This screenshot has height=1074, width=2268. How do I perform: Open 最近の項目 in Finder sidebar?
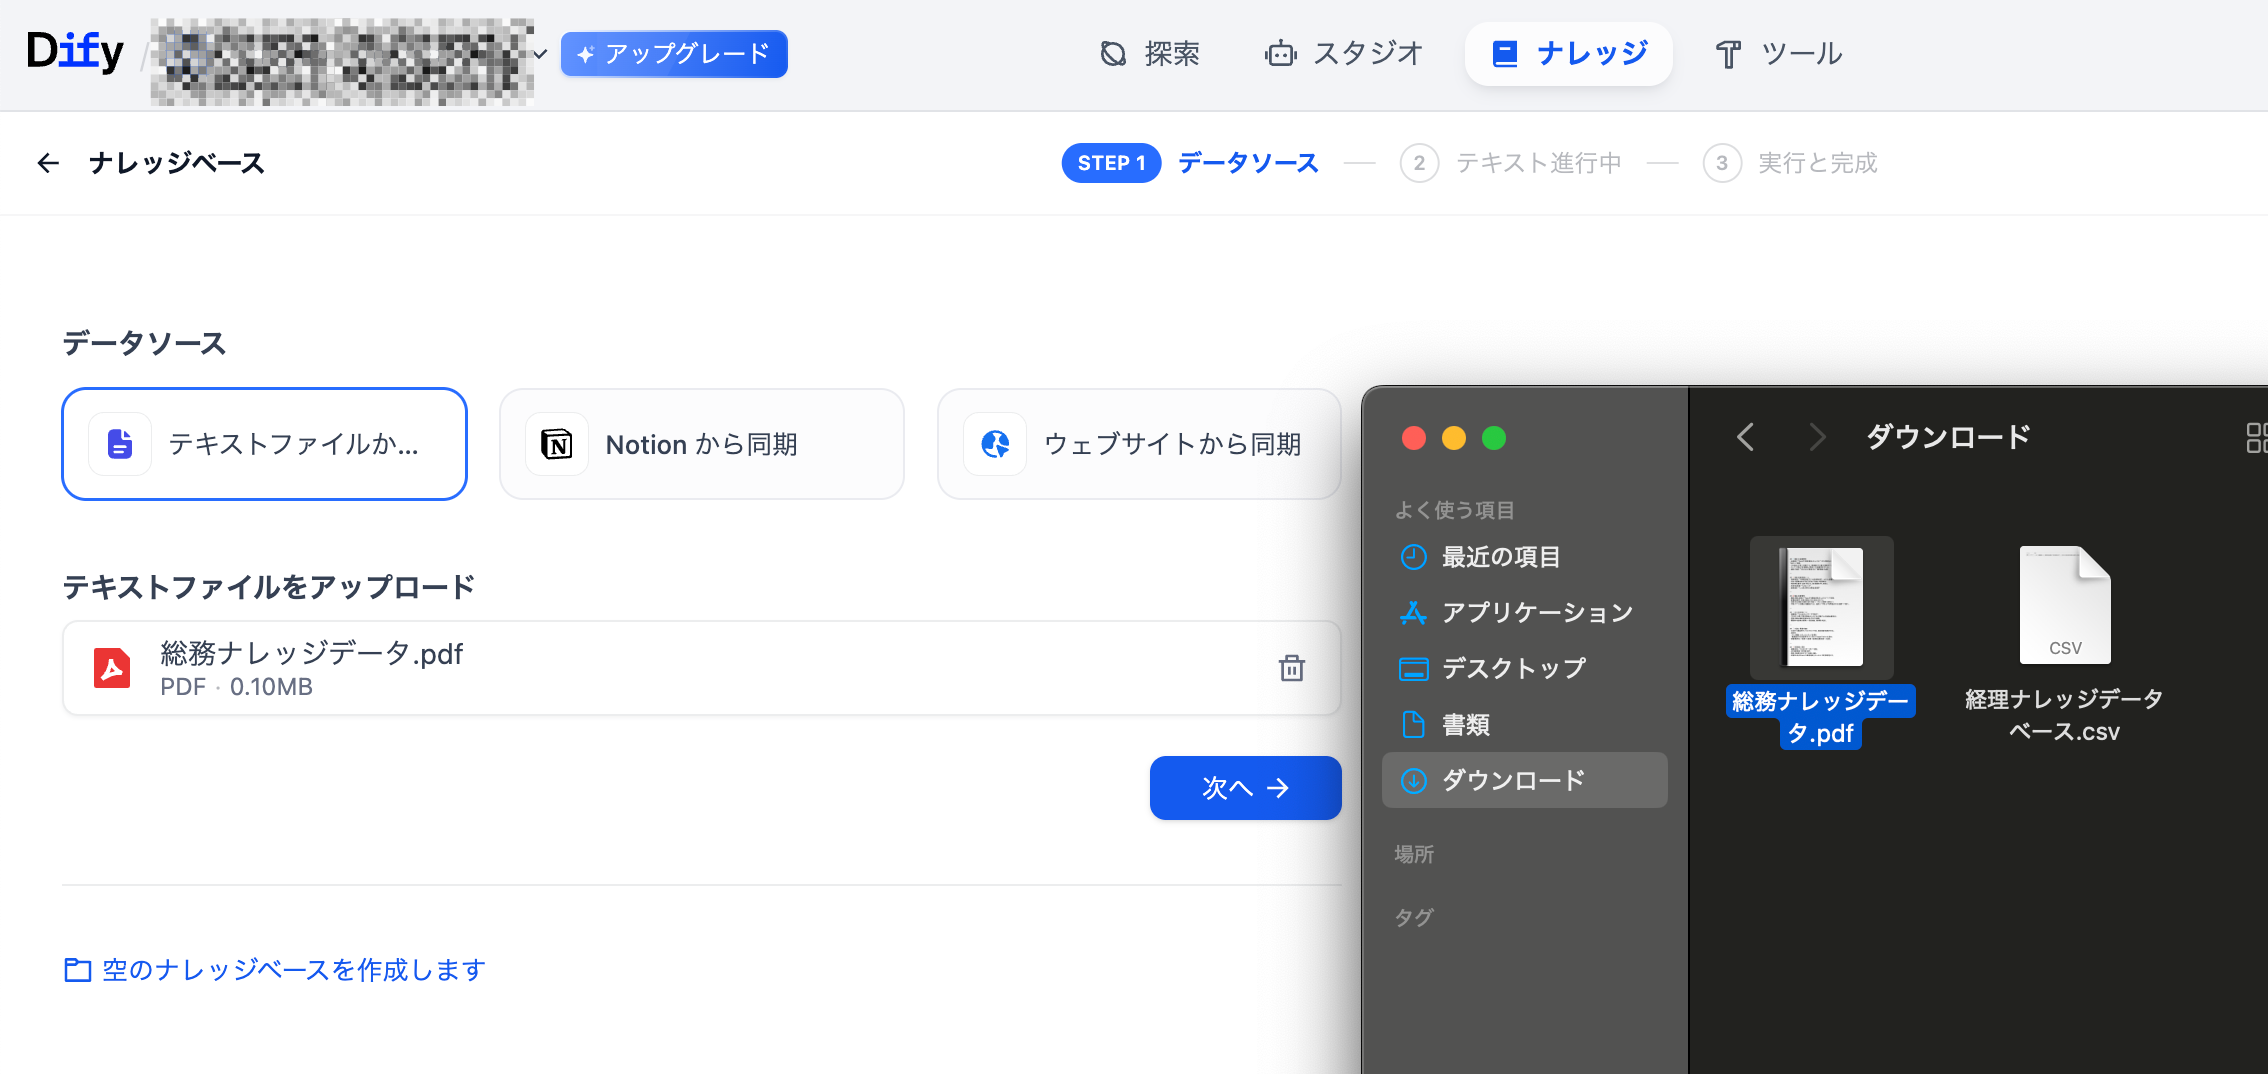click(x=1500, y=557)
